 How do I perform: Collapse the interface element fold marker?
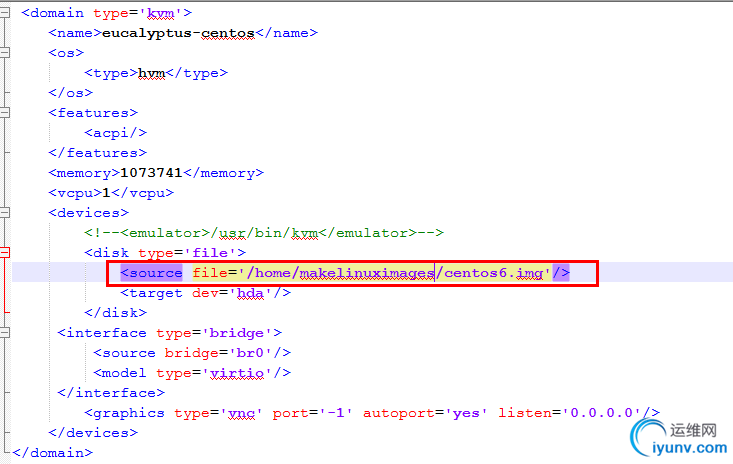(4, 333)
